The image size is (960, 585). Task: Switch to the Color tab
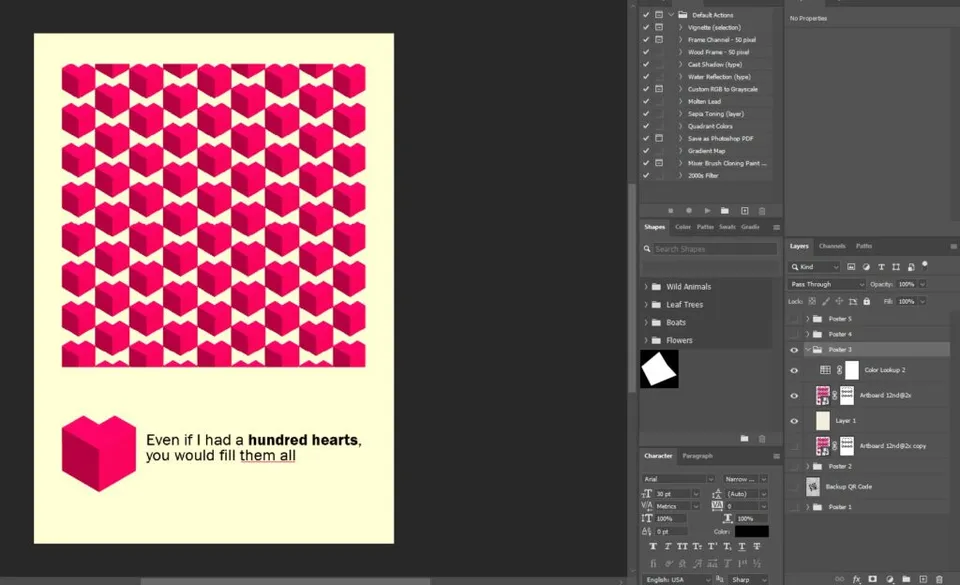[683, 227]
